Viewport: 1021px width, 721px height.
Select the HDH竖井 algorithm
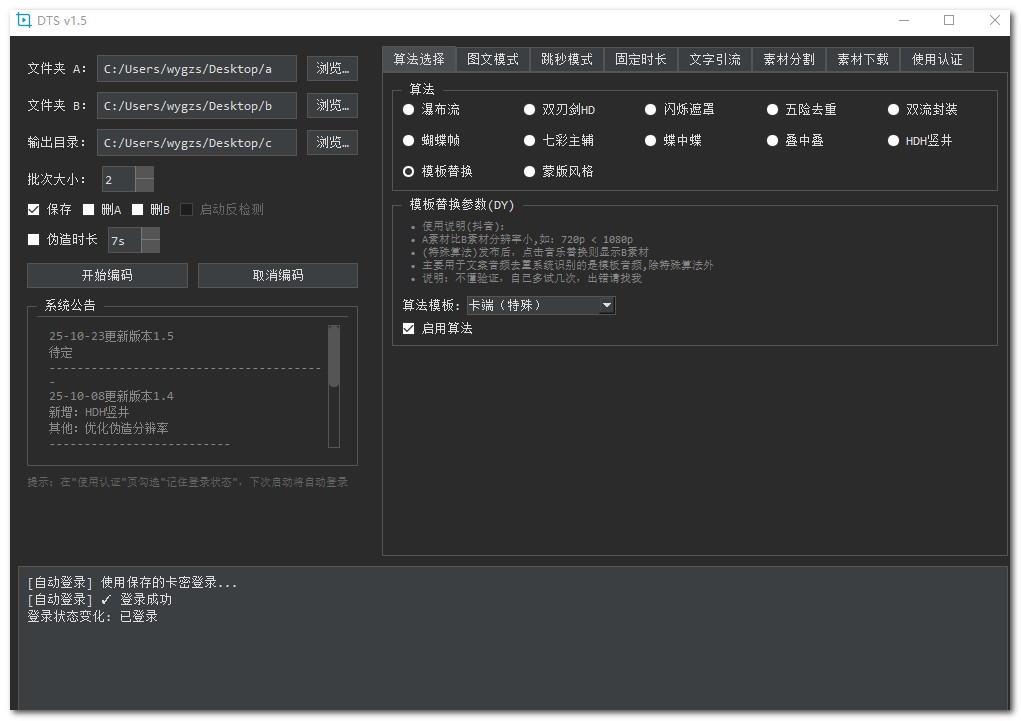(x=893, y=140)
